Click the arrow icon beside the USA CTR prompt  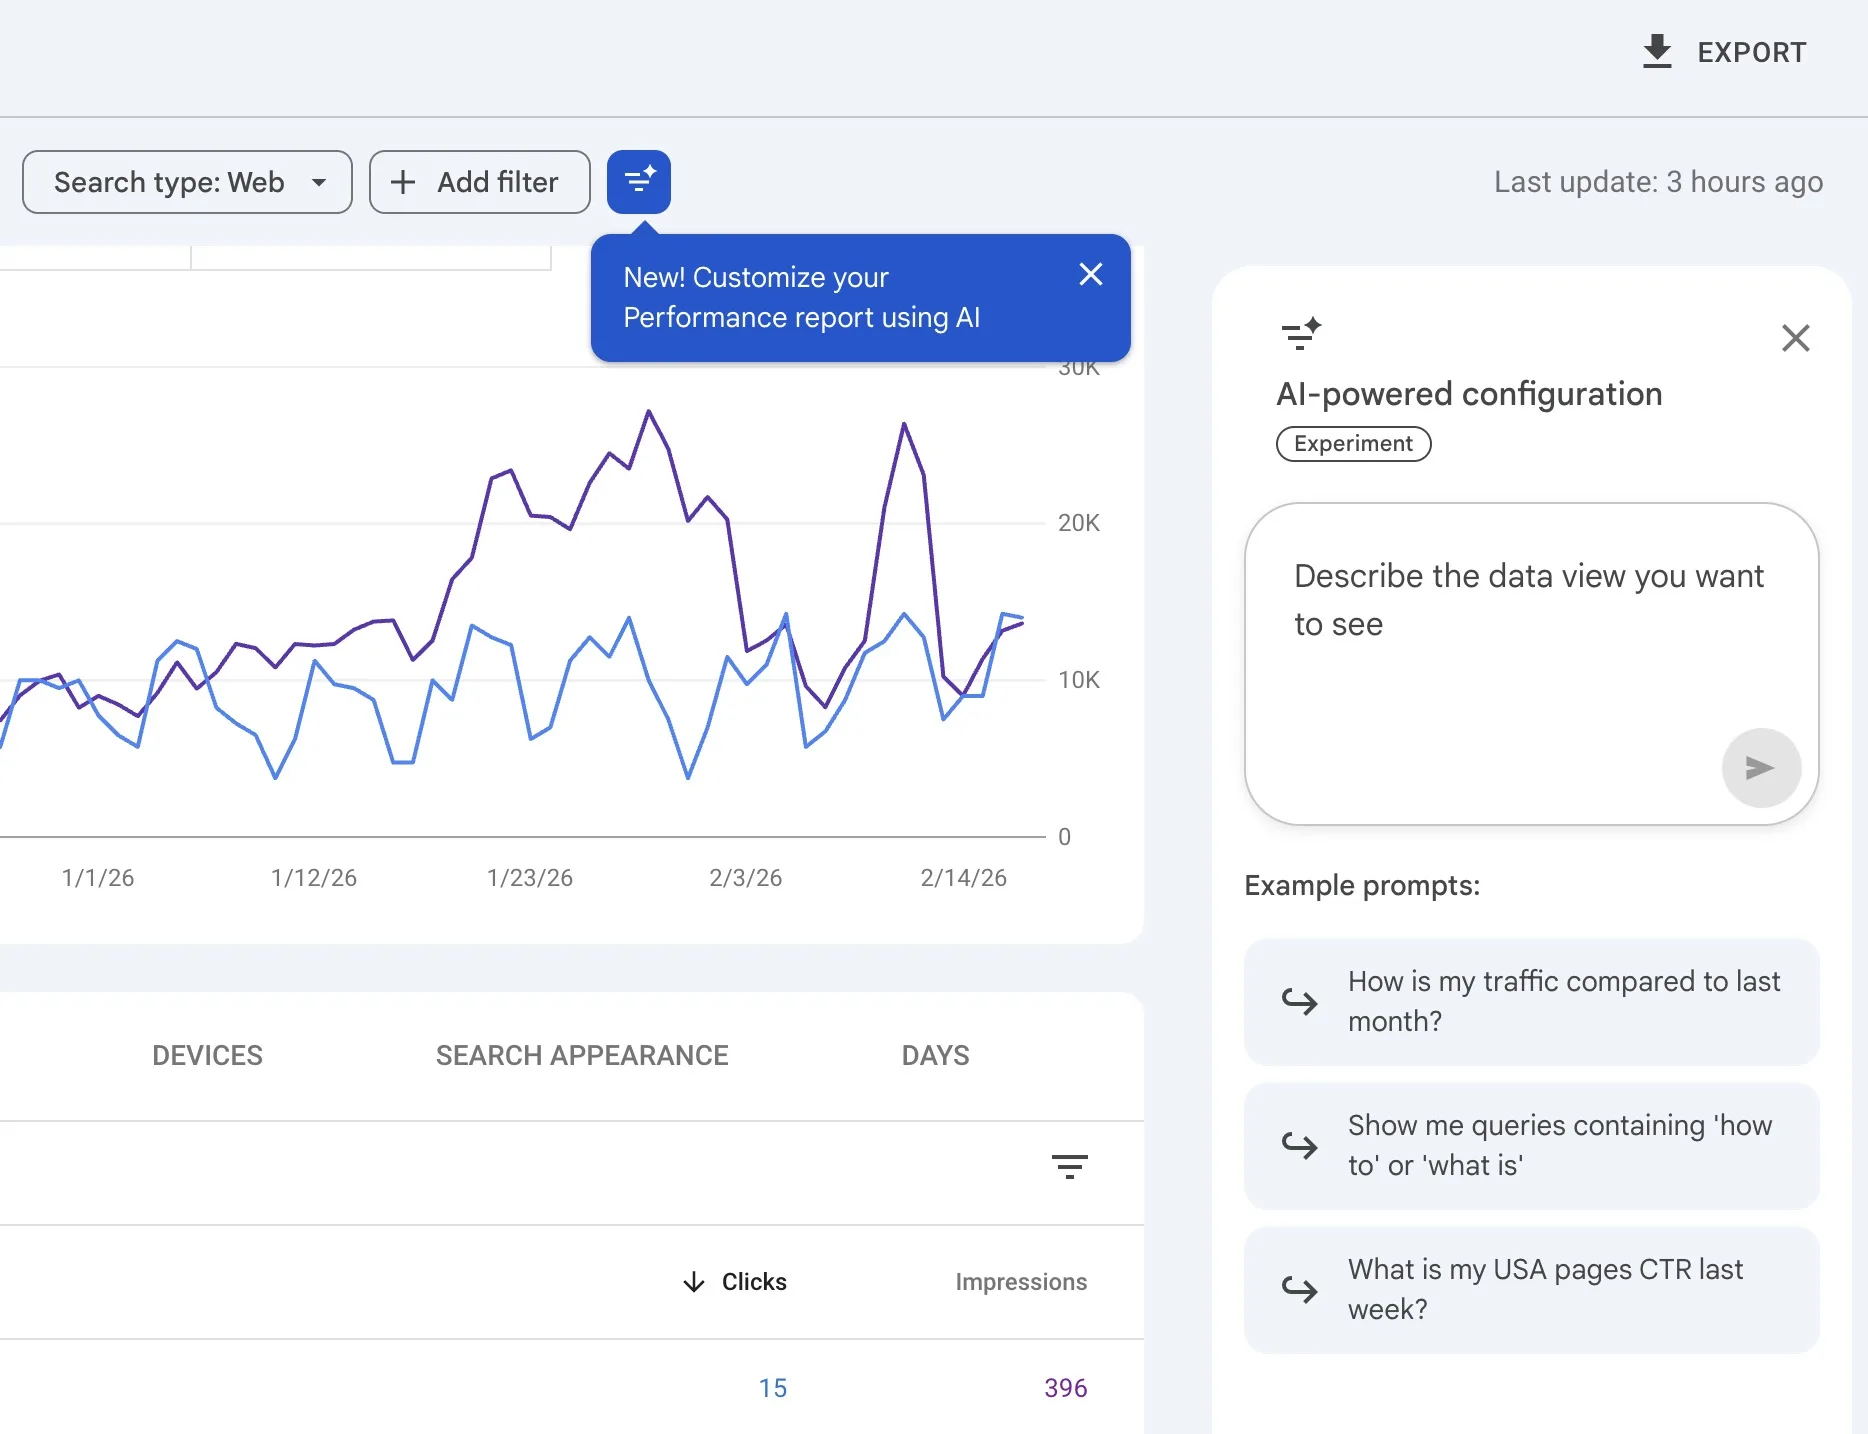[x=1300, y=1289]
